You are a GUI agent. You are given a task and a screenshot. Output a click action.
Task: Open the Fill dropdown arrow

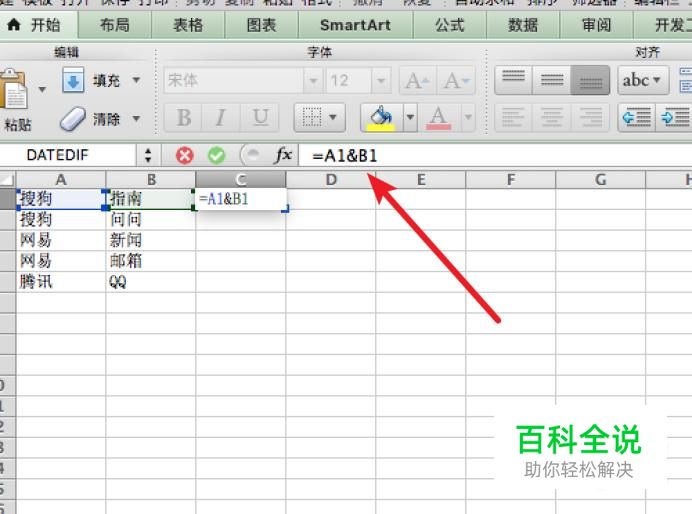point(136,80)
